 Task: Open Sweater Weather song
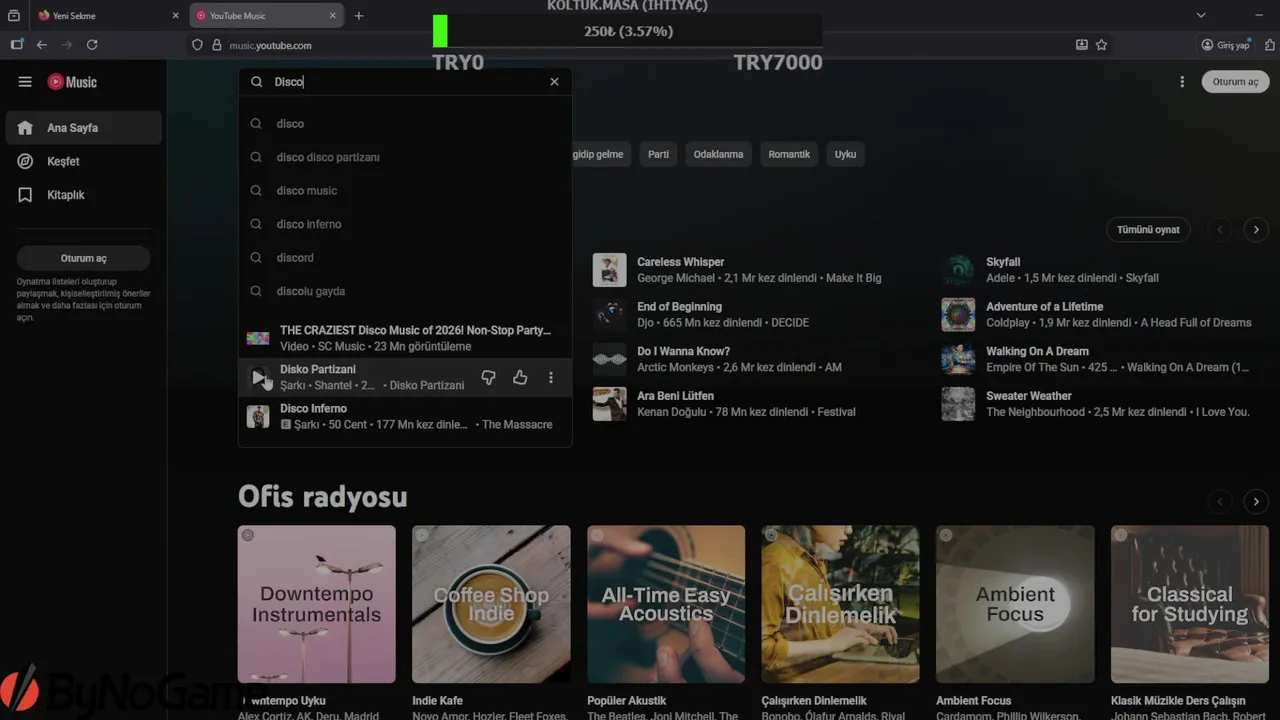coord(1029,396)
